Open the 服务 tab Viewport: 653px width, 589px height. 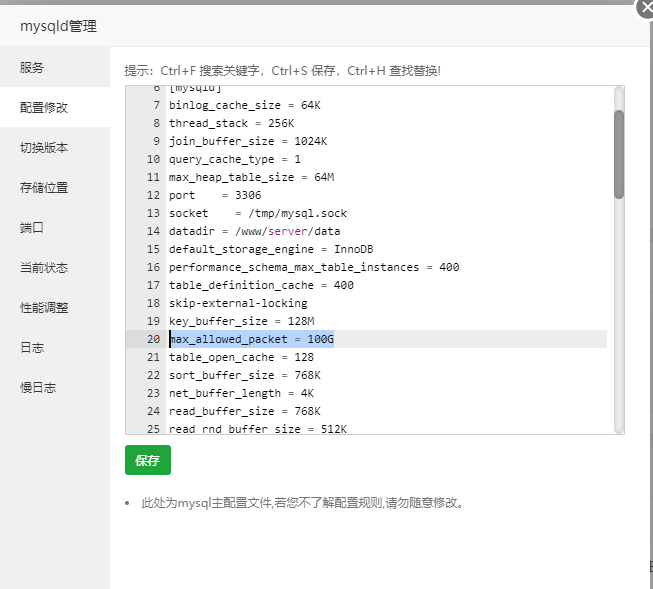(x=55, y=67)
